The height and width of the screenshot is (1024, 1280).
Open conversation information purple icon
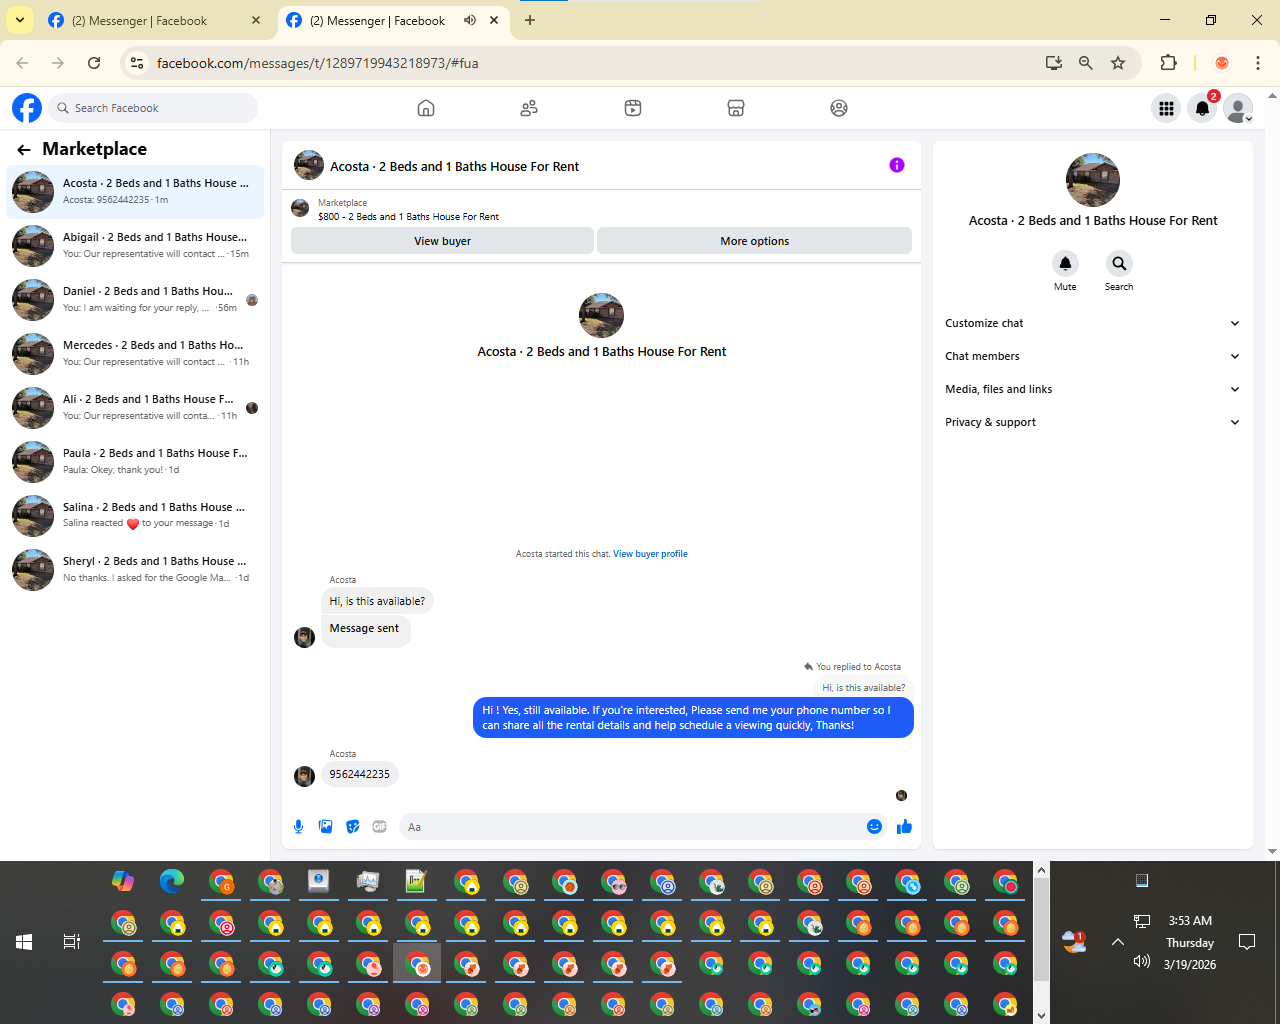(x=897, y=165)
